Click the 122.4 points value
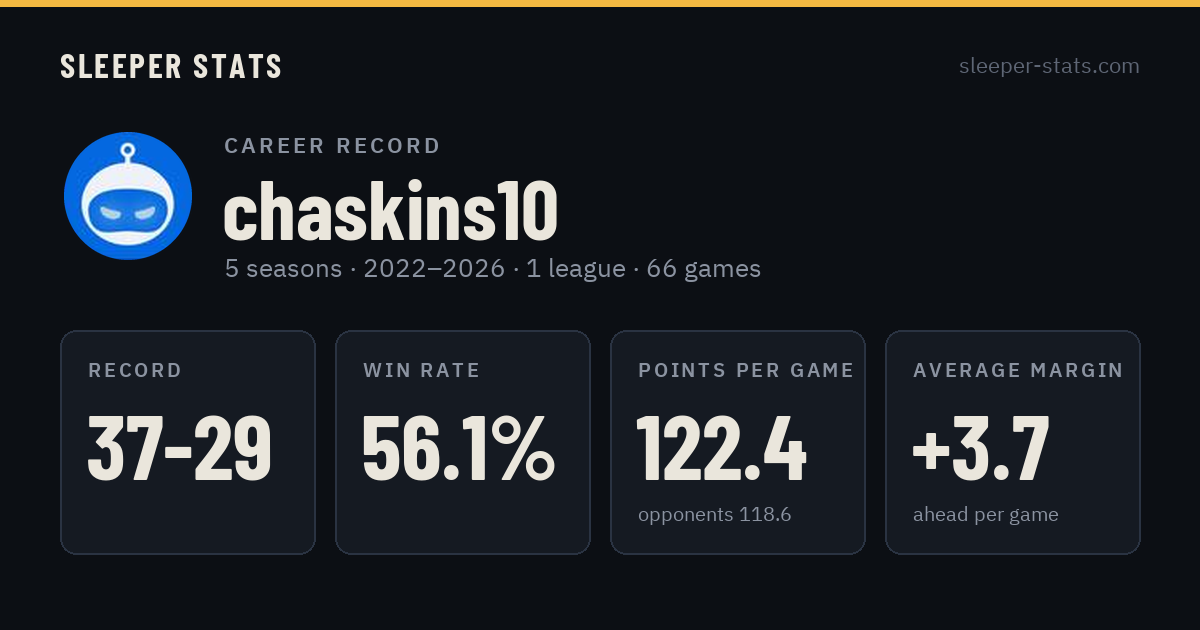 [722, 448]
